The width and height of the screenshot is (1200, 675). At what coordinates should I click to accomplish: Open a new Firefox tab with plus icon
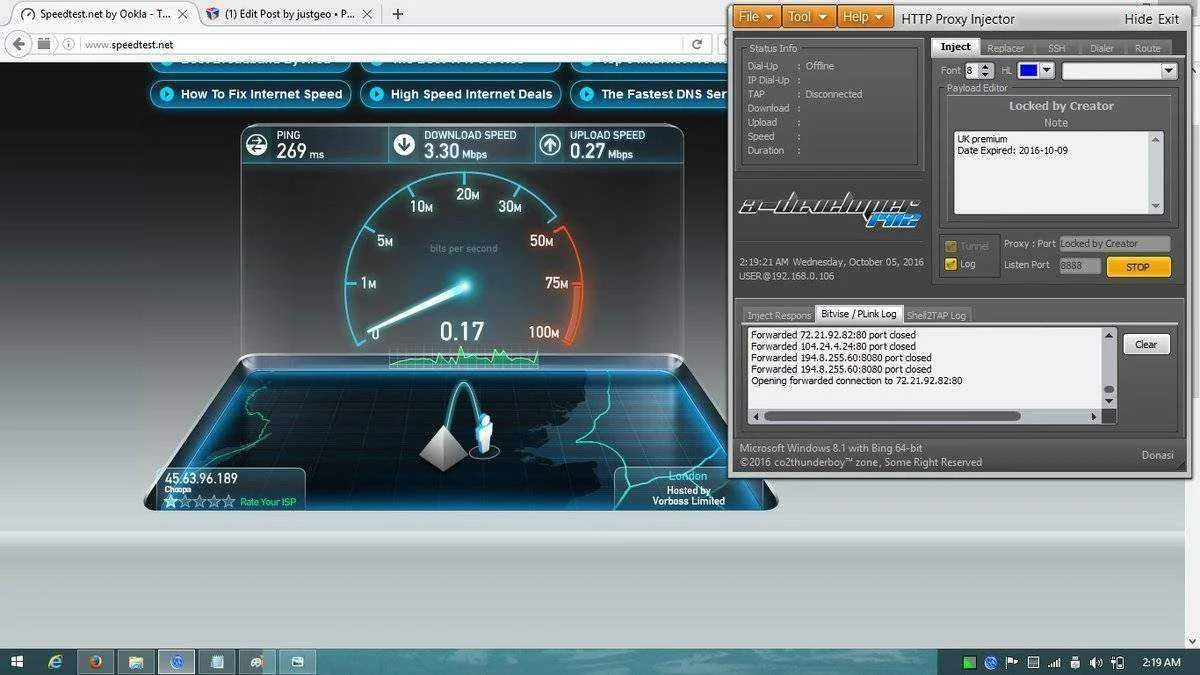tap(398, 14)
